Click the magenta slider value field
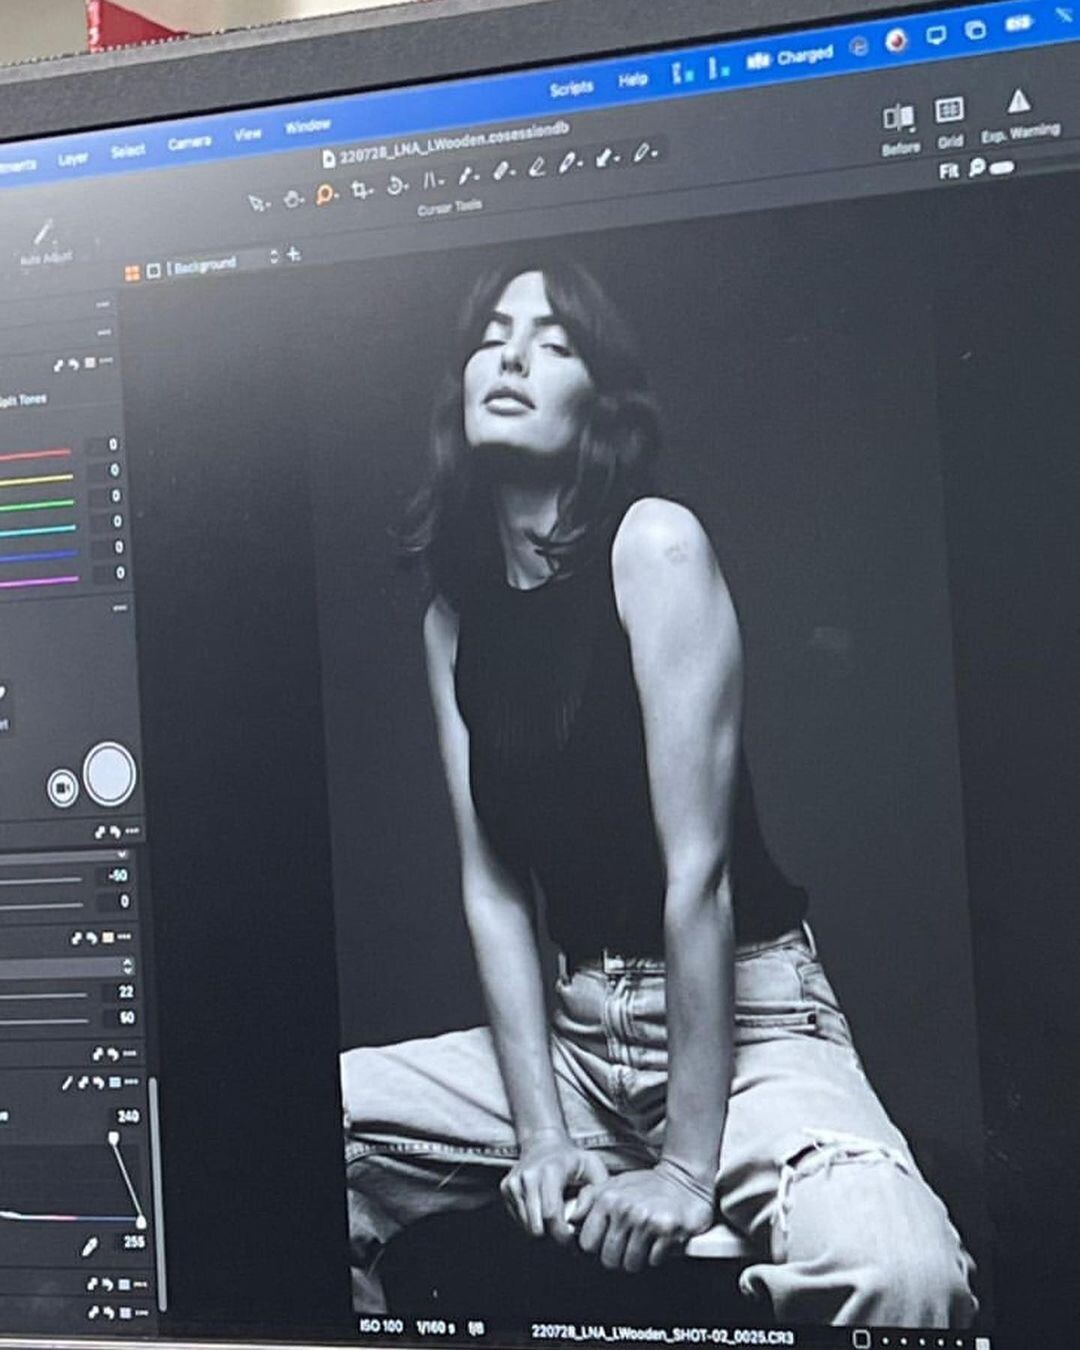Image resolution: width=1080 pixels, height=1350 pixels. tap(109, 573)
